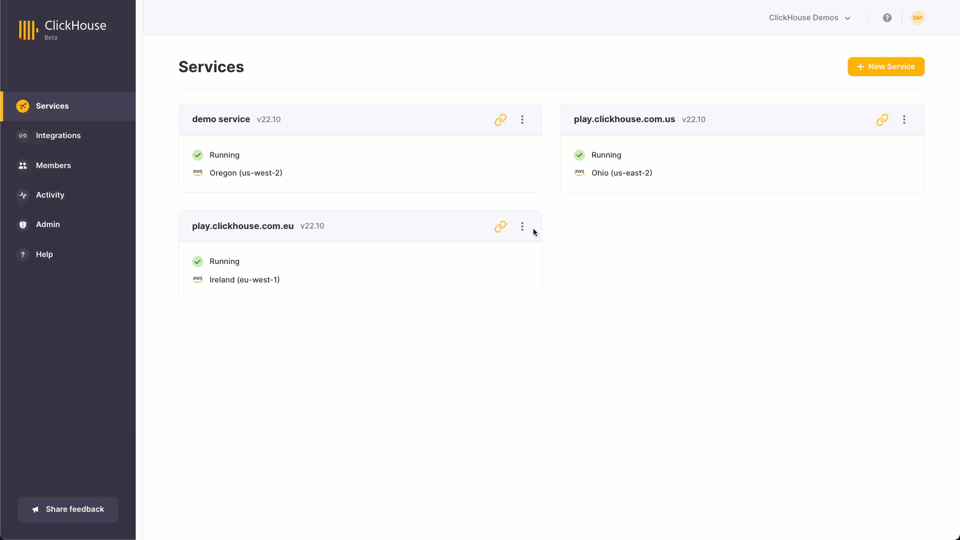Expand the ClickHouse Demos organization dropdown
Viewport: 960px width, 540px height.
pyautogui.click(x=810, y=18)
